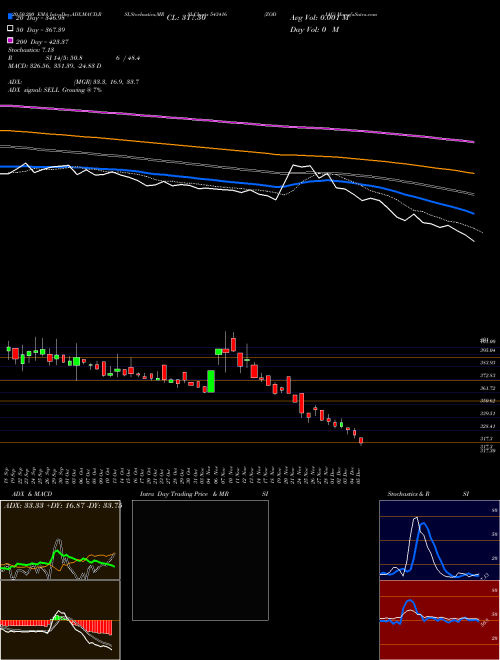Viewport: 500px width, 660px height.
Task: Click the magenta 200-day moving average line
Action: (x=236, y=122)
